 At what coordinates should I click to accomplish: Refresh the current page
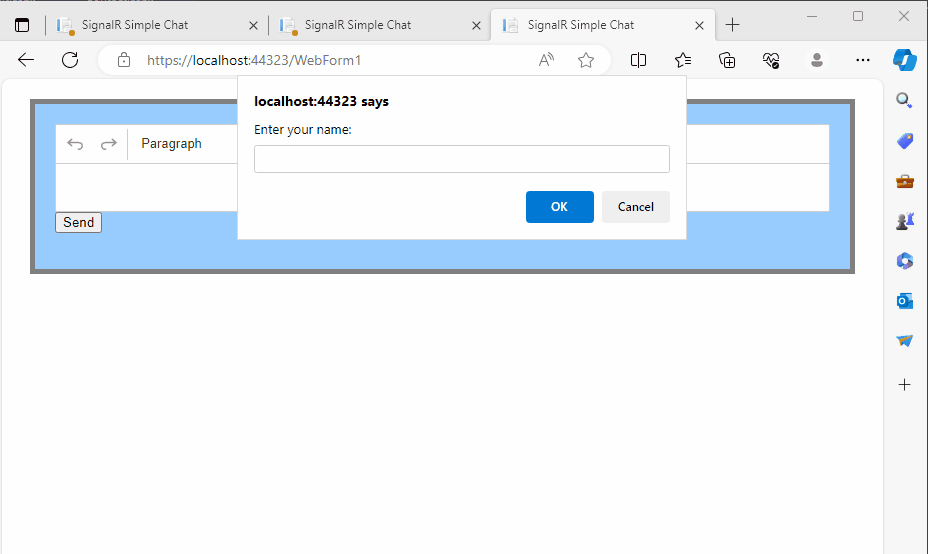(x=70, y=60)
